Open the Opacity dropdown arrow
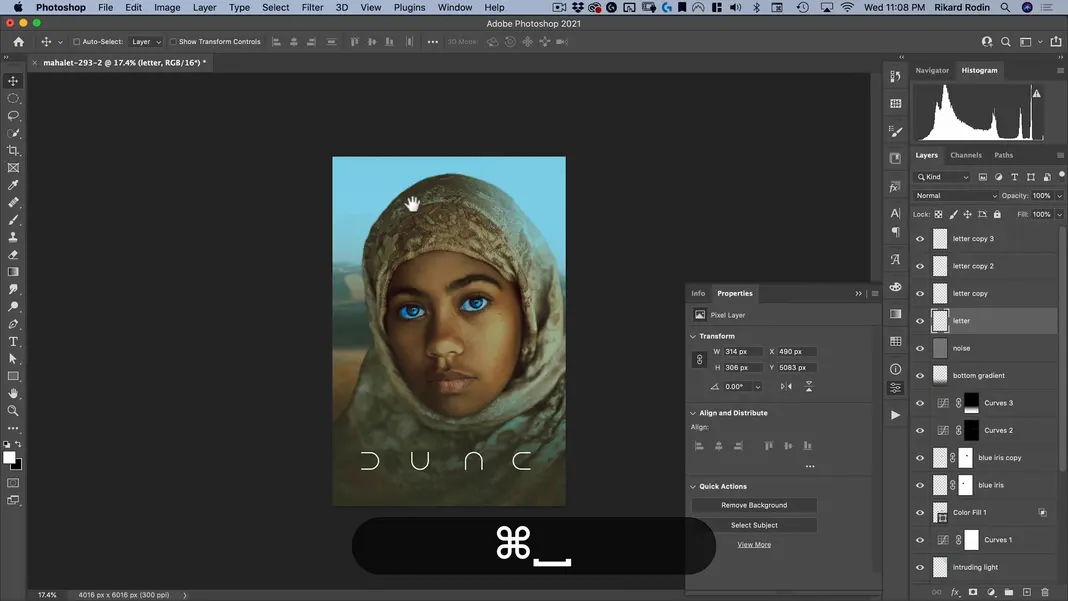Image resolution: width=1068 pixels, height=601 pixels. coord(1059,196)
